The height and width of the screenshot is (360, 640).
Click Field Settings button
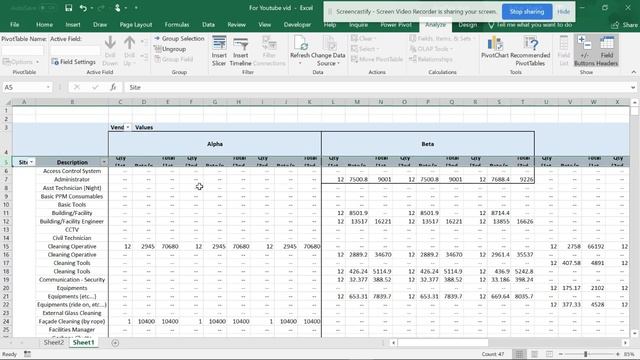click(73, 62)
